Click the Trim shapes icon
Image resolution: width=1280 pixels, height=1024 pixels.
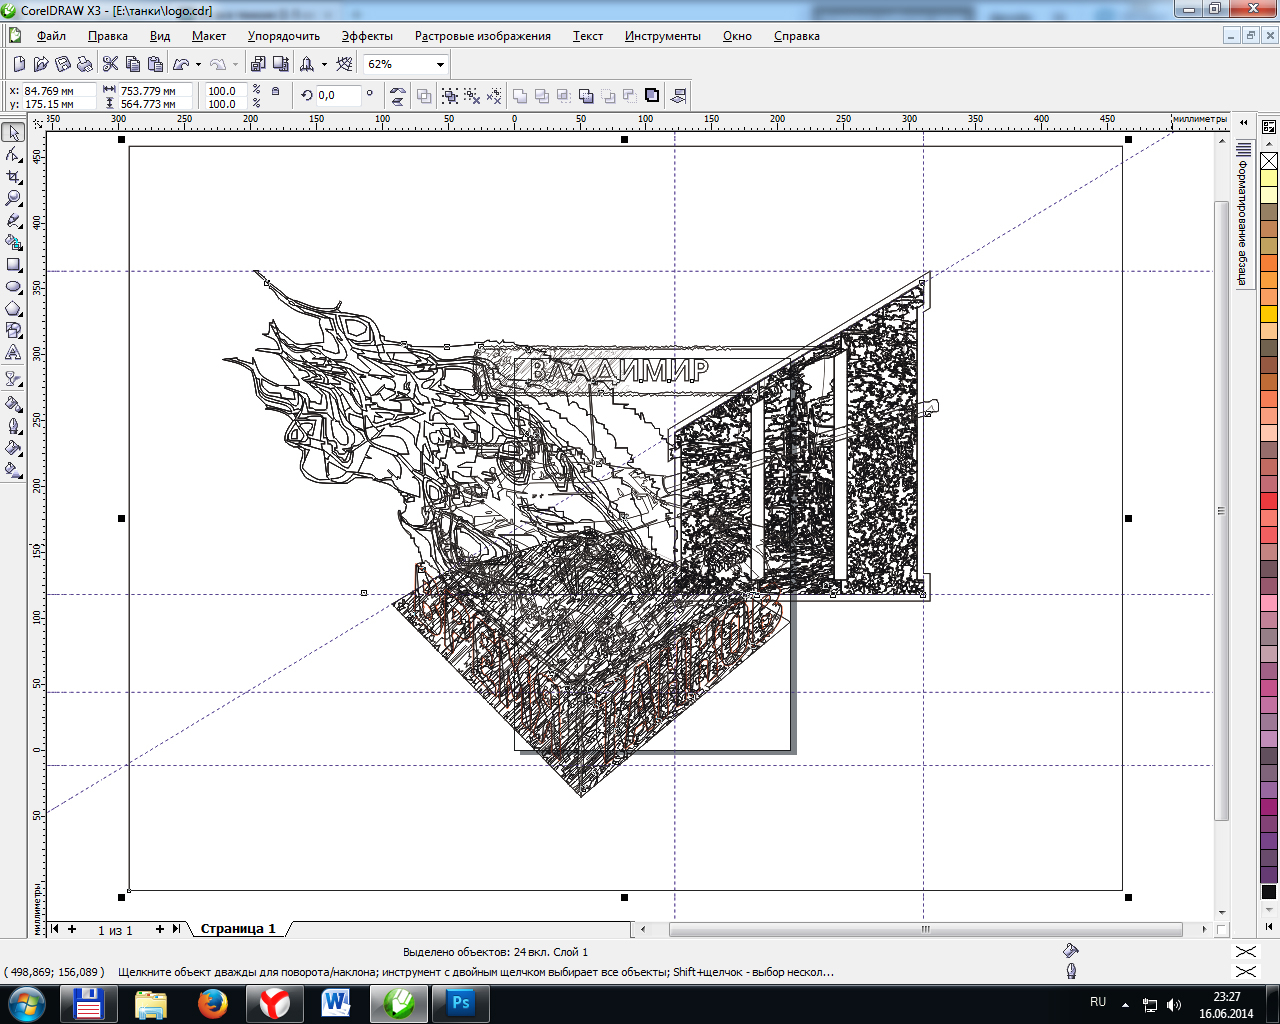pos(542,96)
